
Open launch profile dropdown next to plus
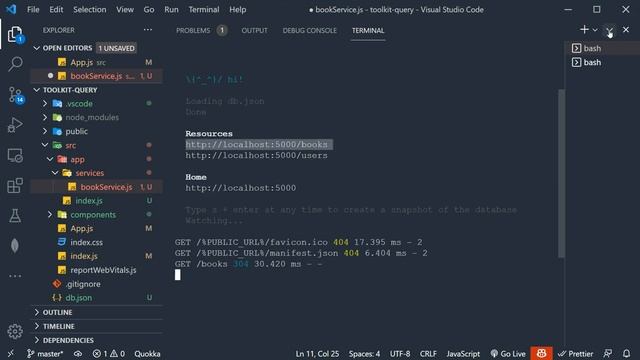coord(595,30)
